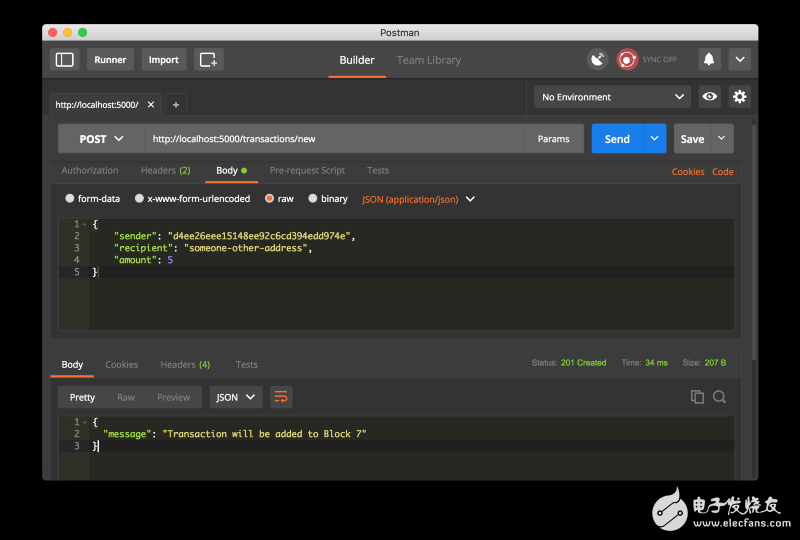Click the new window icon
The width and height of the screenshot is (800, 540).
[x=208, y=60]
